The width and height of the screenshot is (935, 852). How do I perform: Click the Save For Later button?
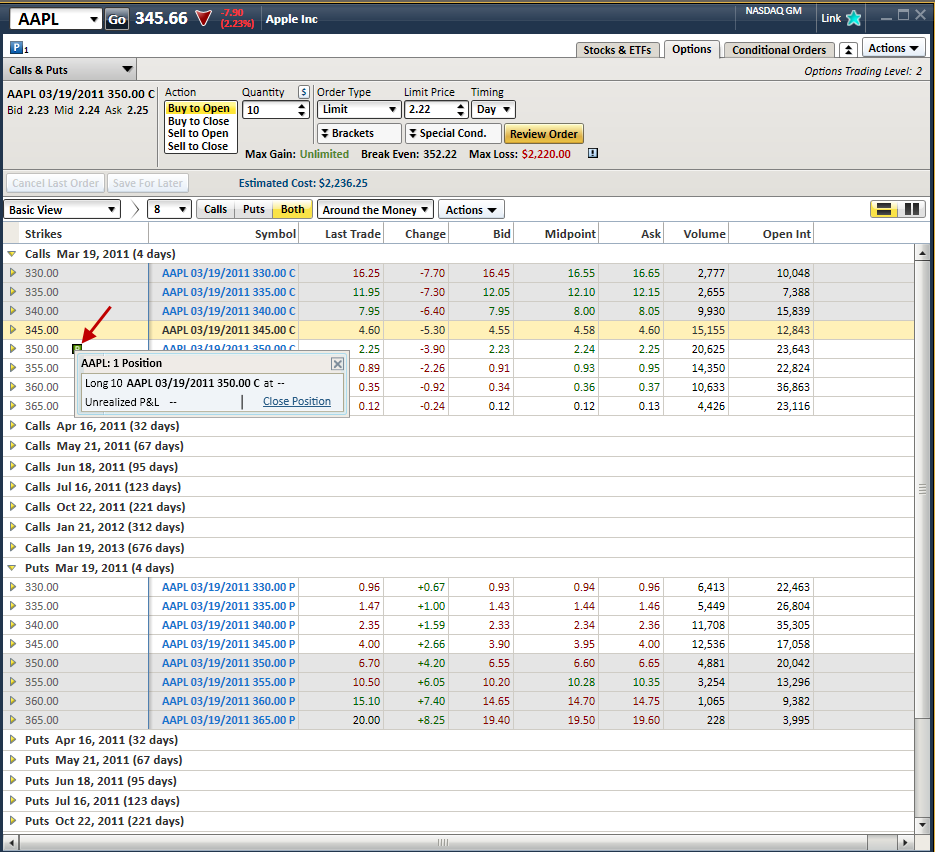pyautogui.click(x=147, y=183)
